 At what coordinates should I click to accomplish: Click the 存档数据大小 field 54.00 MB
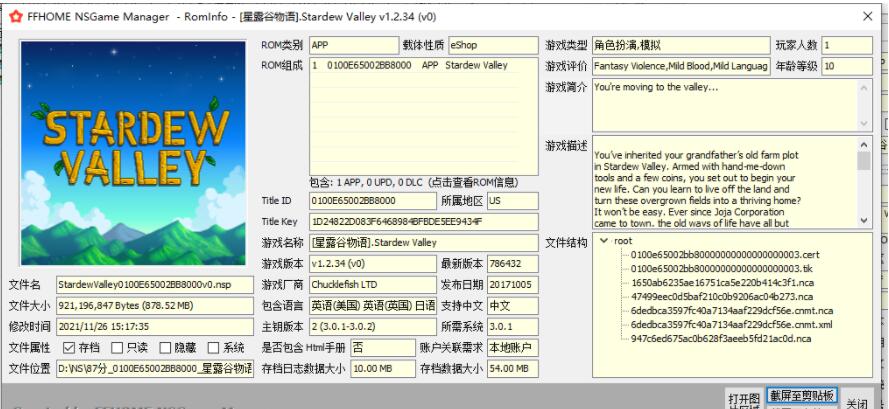coord(513,369)
